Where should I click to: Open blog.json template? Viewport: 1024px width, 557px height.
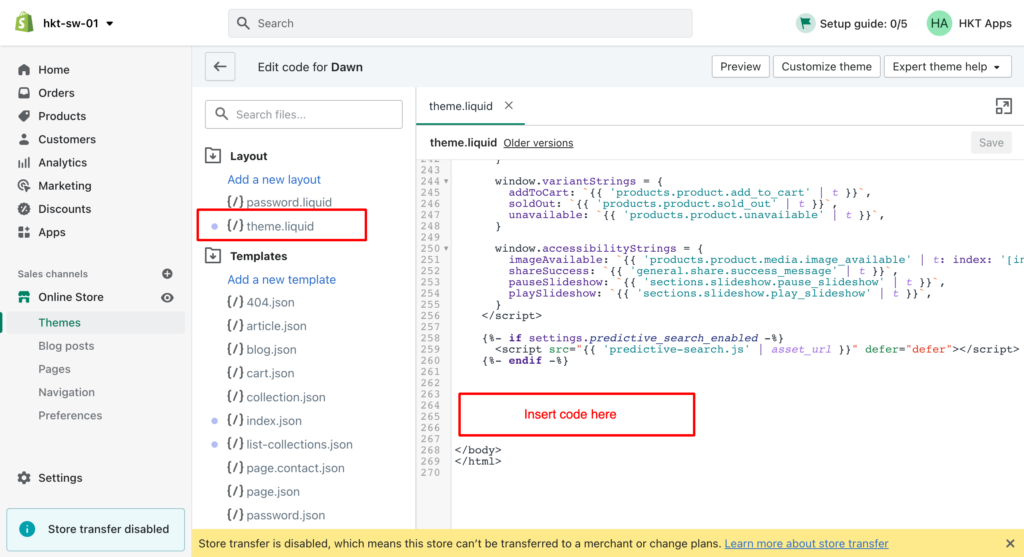pos(261,350)
